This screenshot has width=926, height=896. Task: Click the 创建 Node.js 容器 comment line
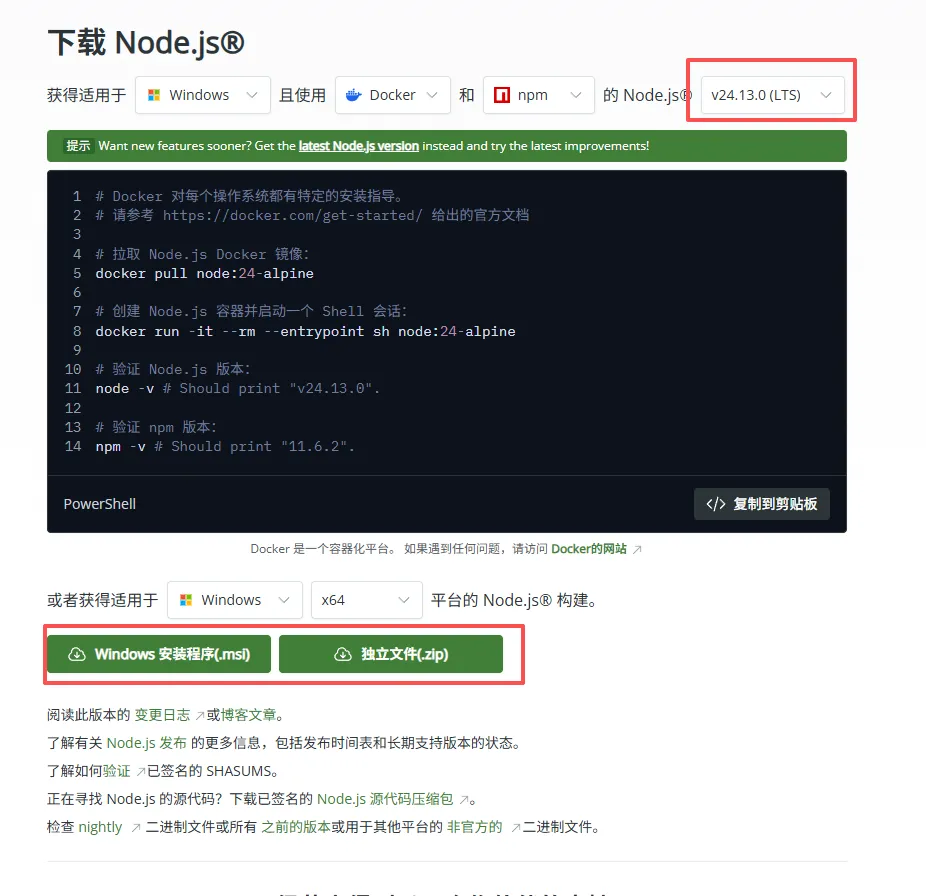click(251, 311)
